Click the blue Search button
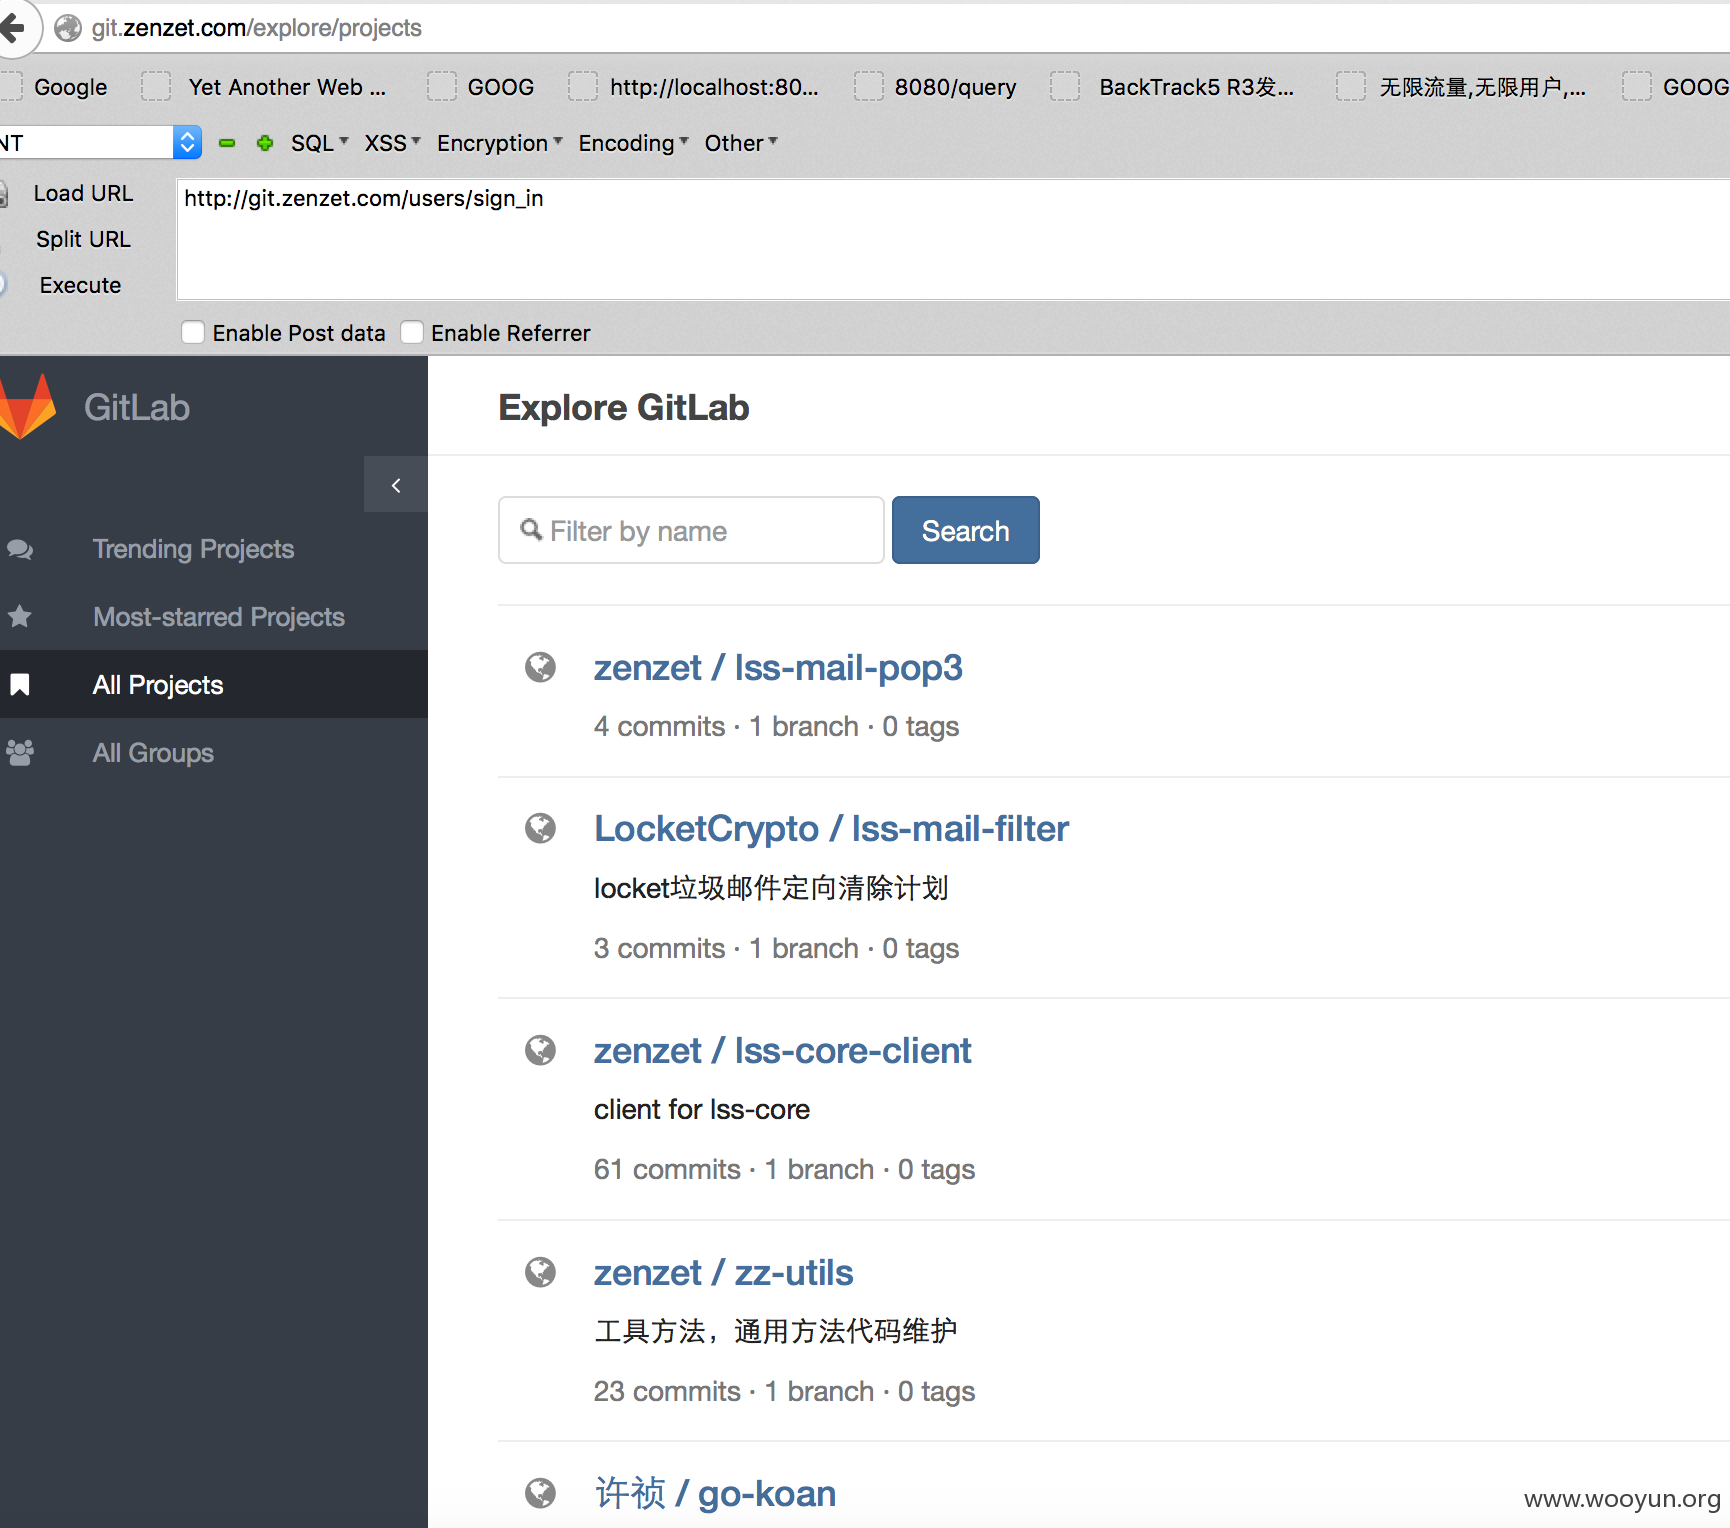This screenshot has height=1528, width=1730. pos(965,530)
